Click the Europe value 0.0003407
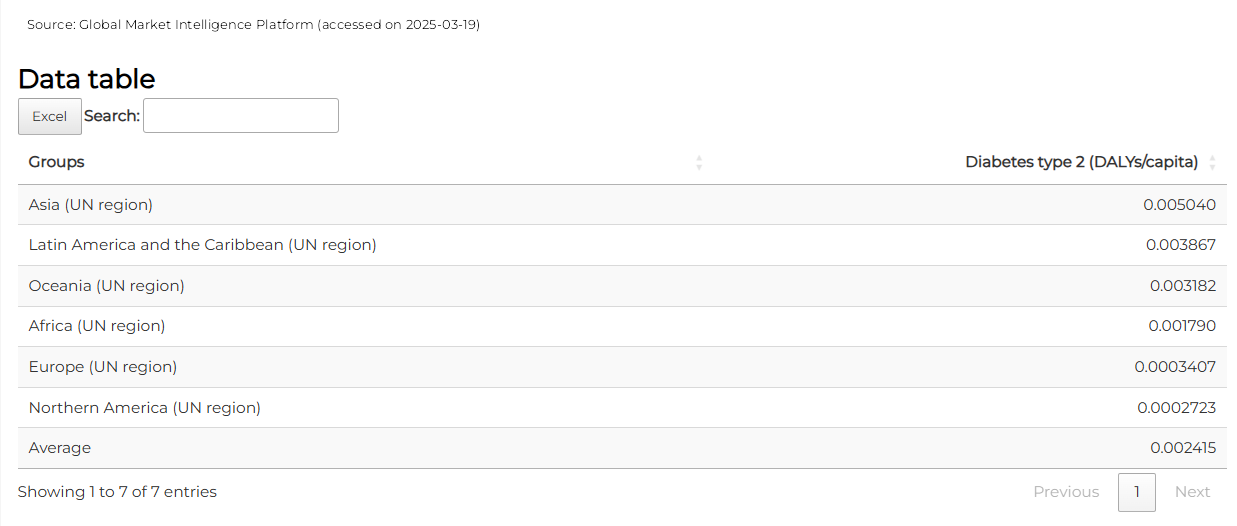Image resolution: width=1237 pixels, height=526 pixels. click(x=1175, y=367)
